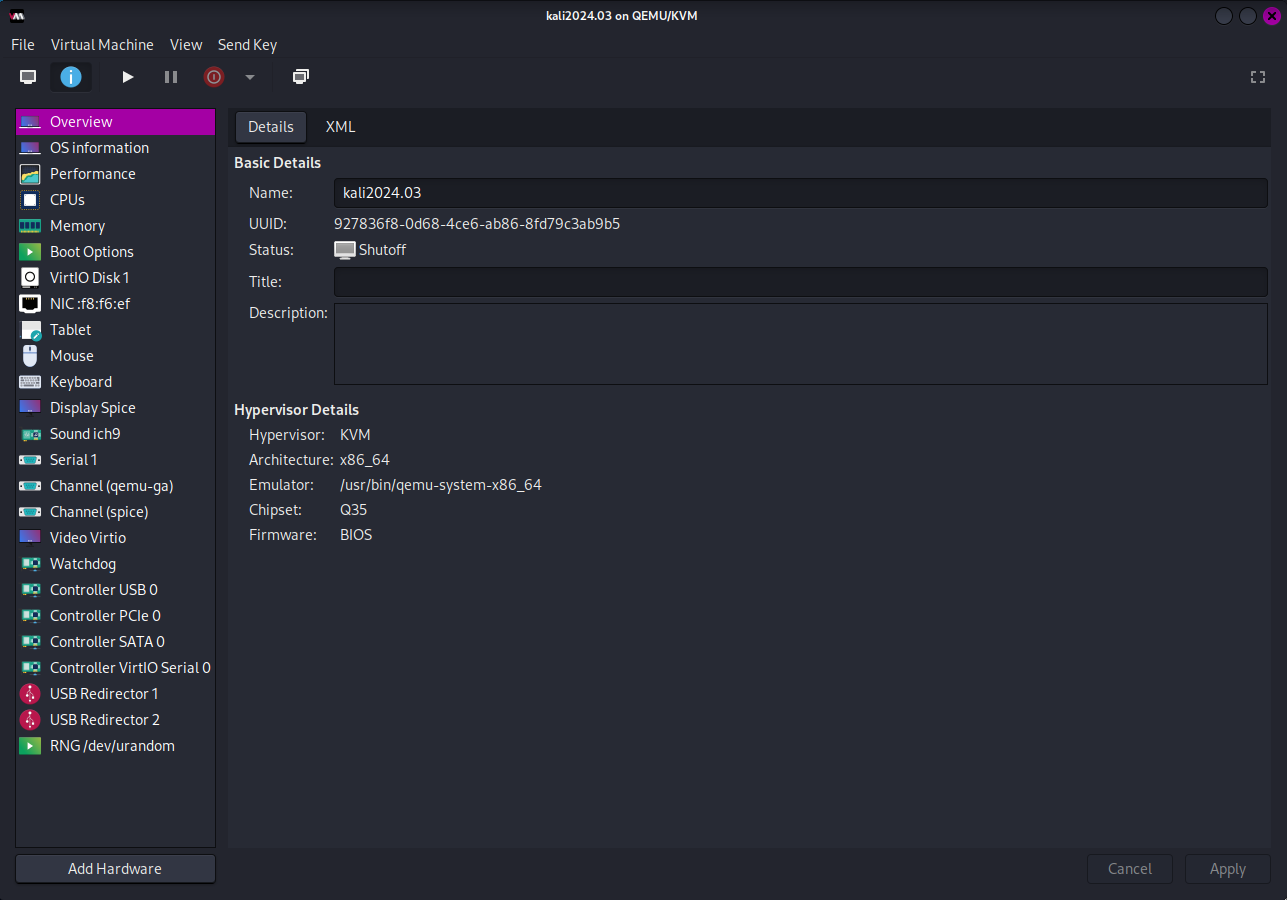Close the window with magenta button

click(x=1271, y=16)
